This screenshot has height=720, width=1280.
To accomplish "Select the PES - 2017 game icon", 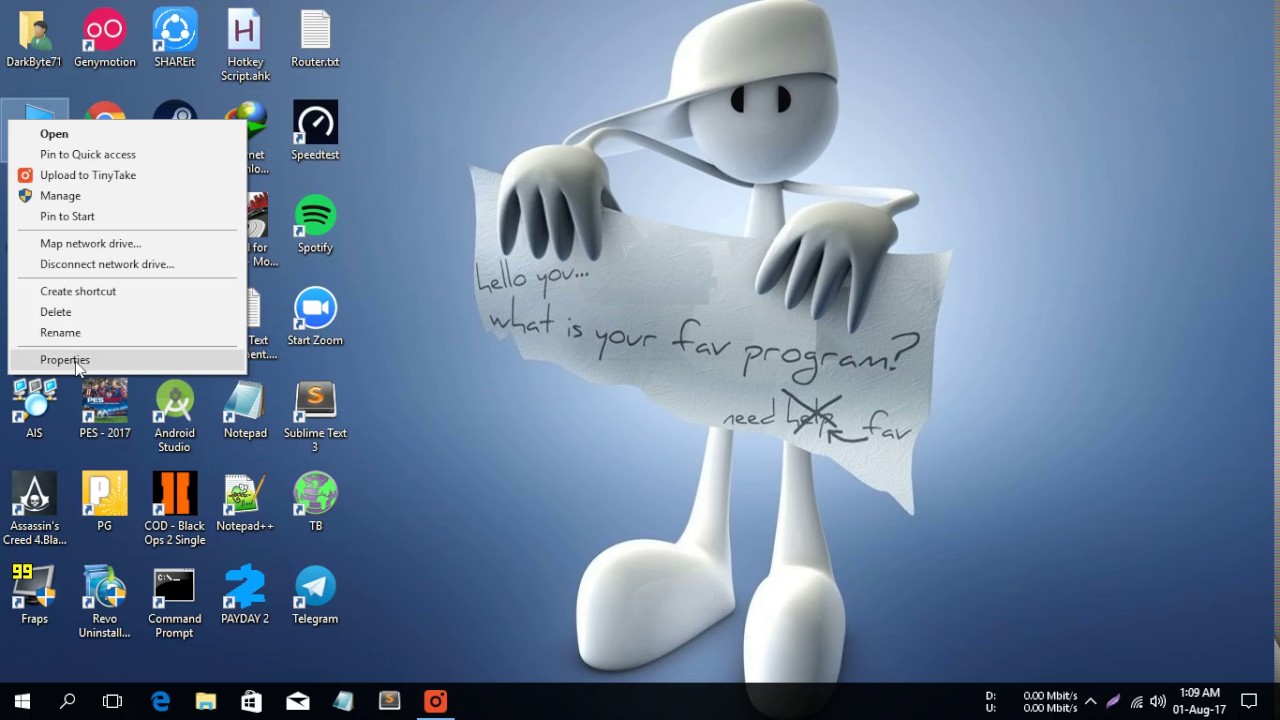I will coord(105,409).
